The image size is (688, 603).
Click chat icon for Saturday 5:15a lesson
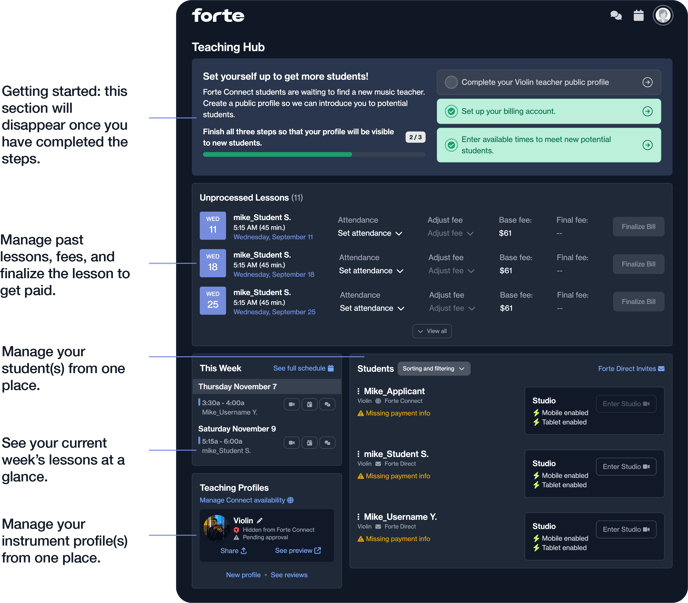[327, 442]
